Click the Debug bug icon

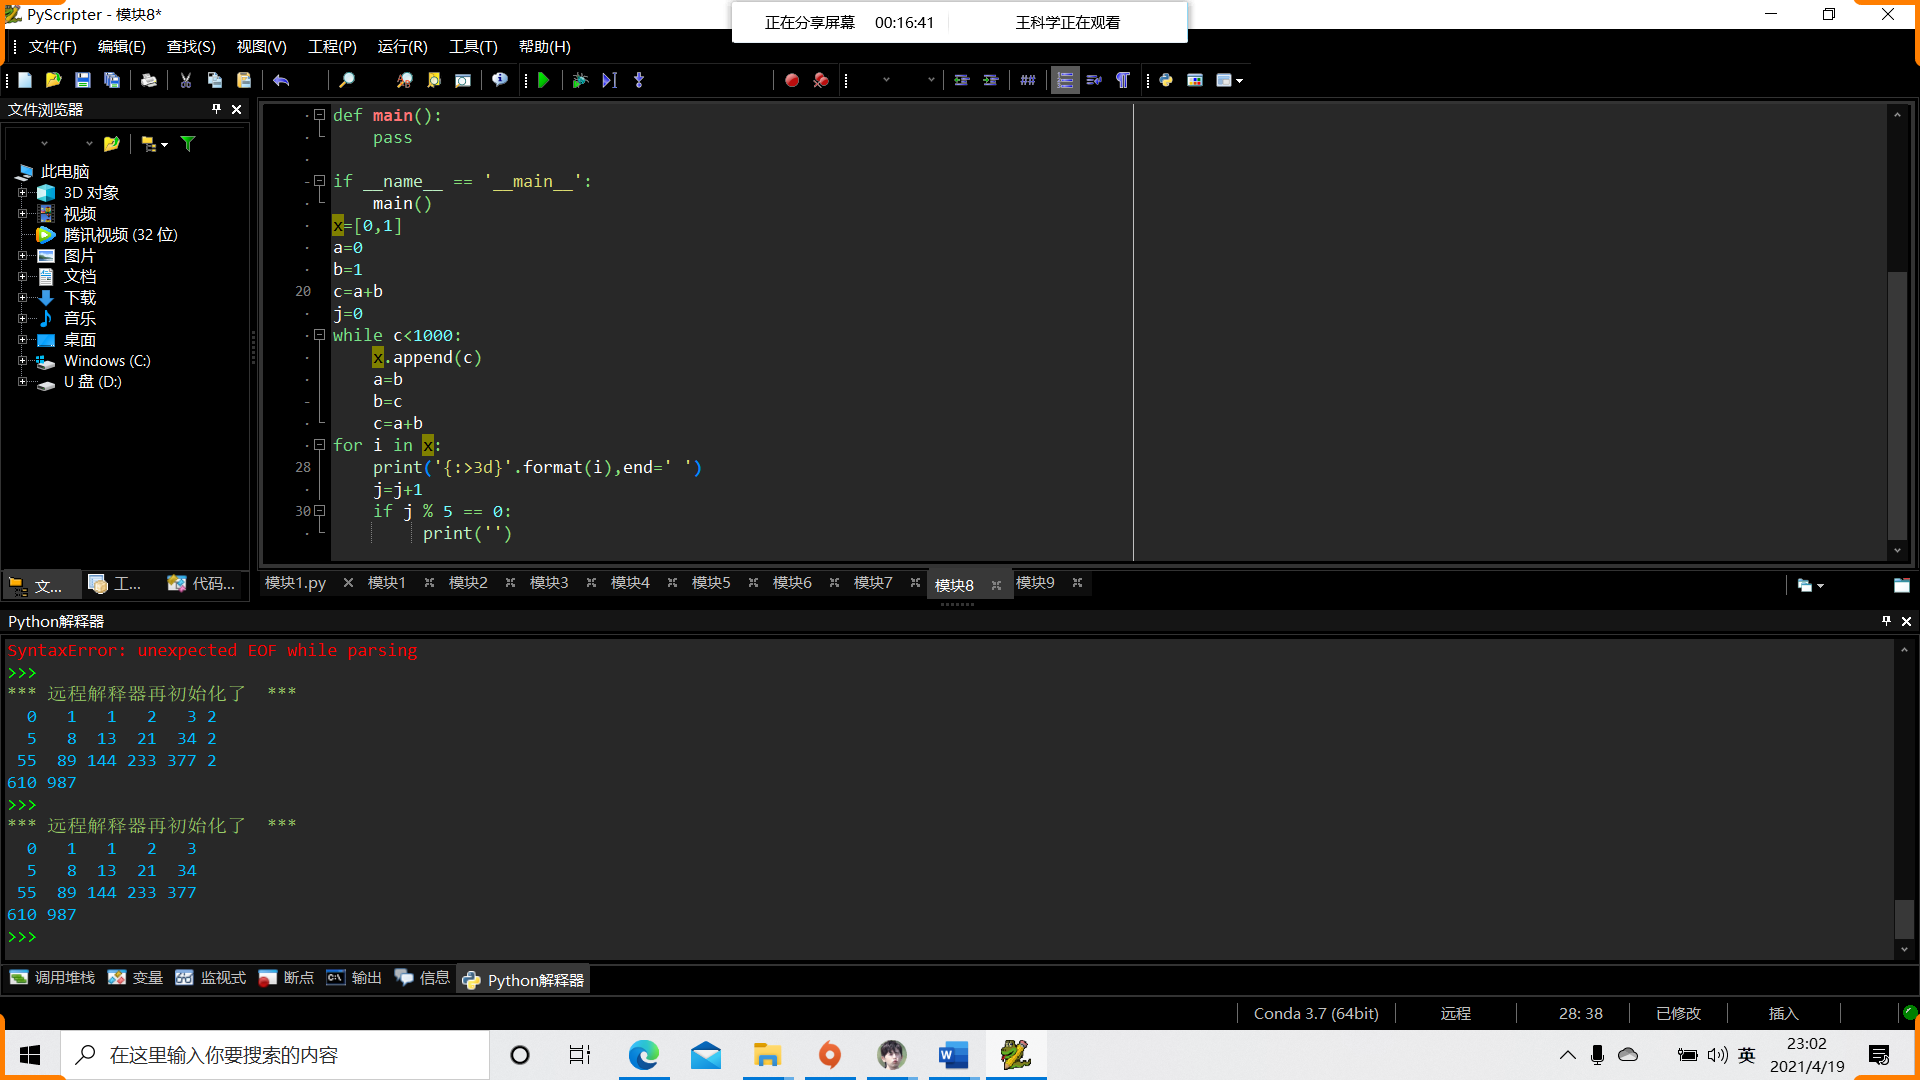(x=580, y=80)
